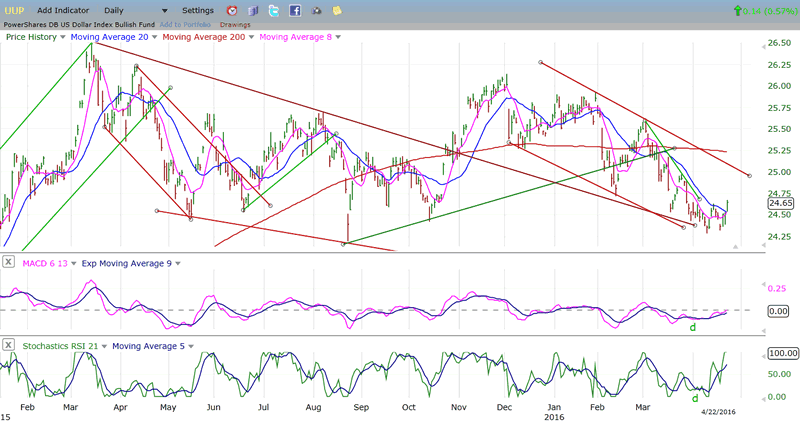Viewport: 800px width, 422px height.
Task: Click the Add to Portfolio link
Action: (187, 24)
